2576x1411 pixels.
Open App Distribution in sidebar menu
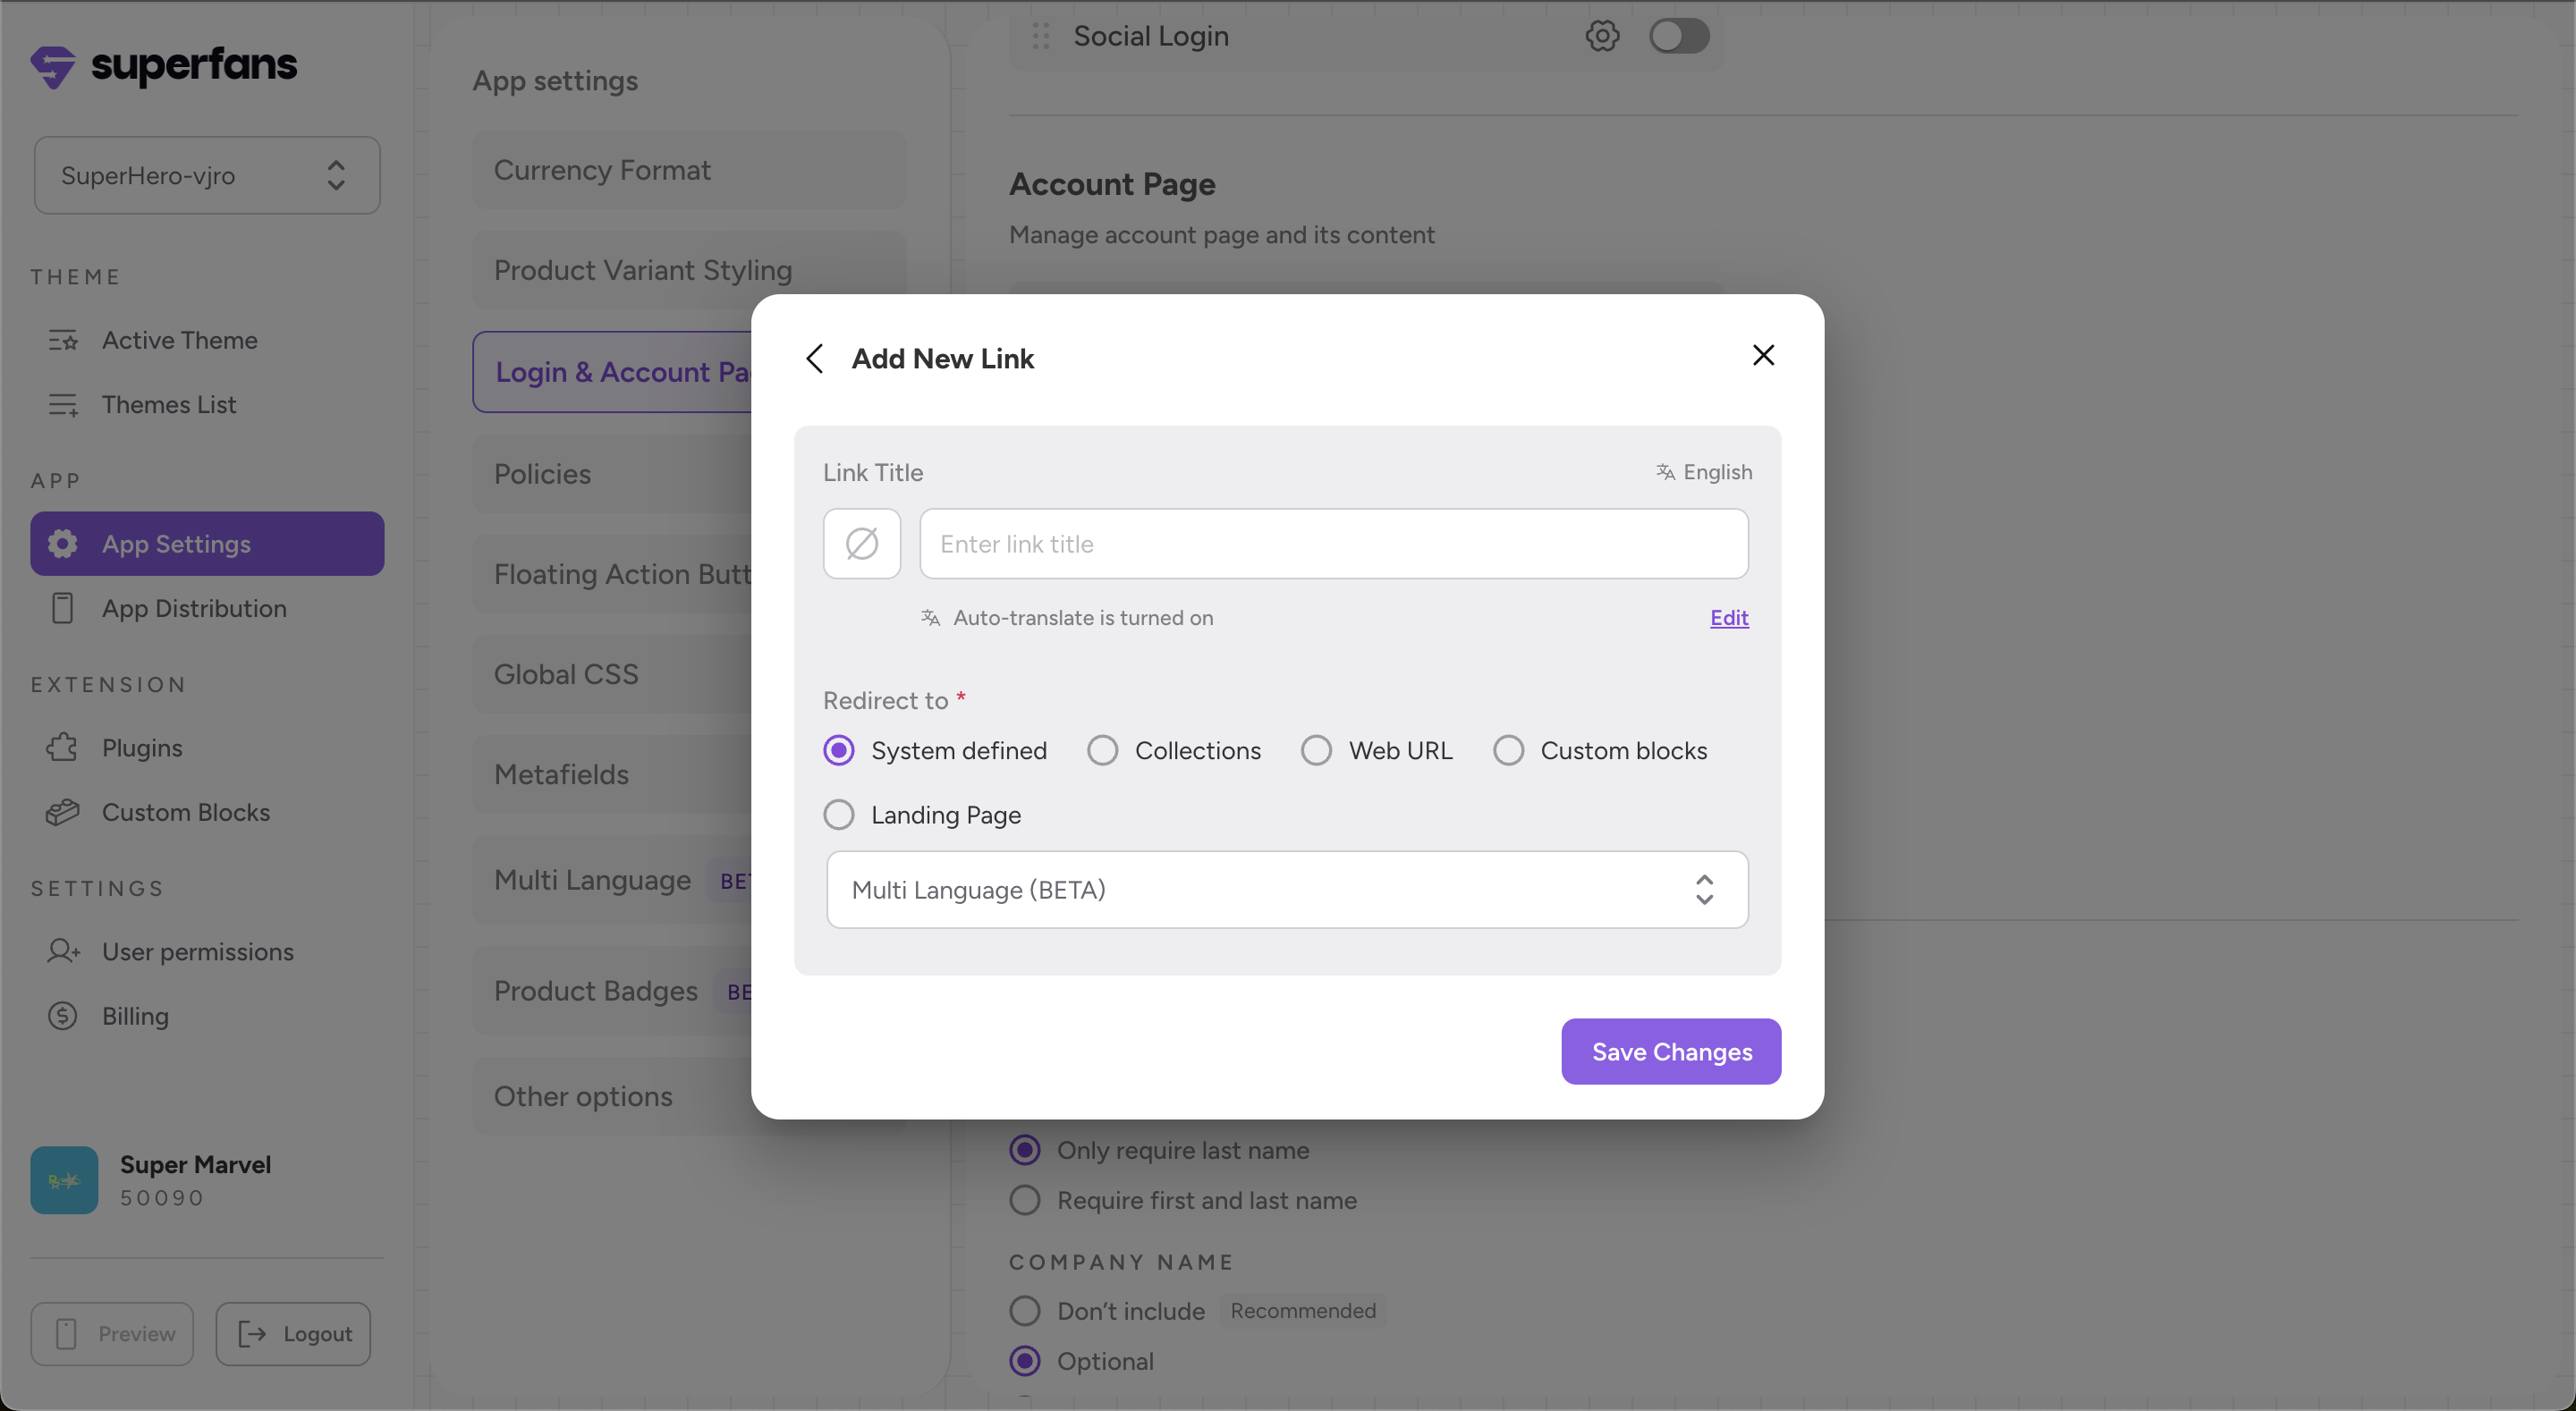coord(194,608)
